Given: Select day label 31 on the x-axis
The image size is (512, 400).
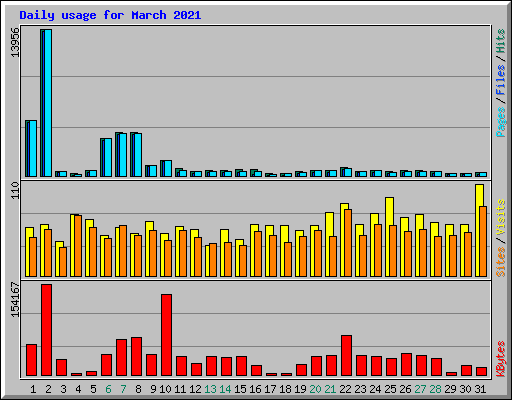Looking at the screenshot, I should point(480,389).
